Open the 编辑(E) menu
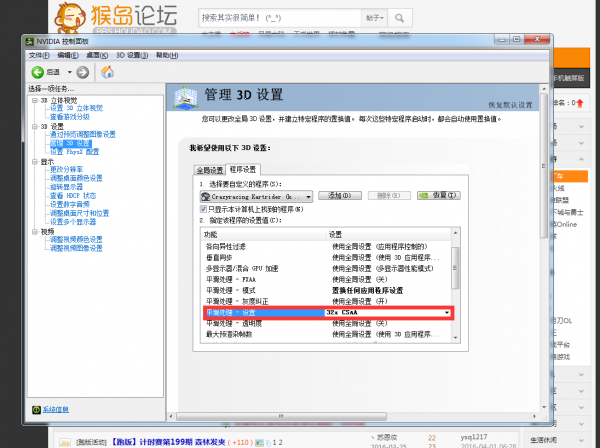600x448 pixels. pos(68,55)
